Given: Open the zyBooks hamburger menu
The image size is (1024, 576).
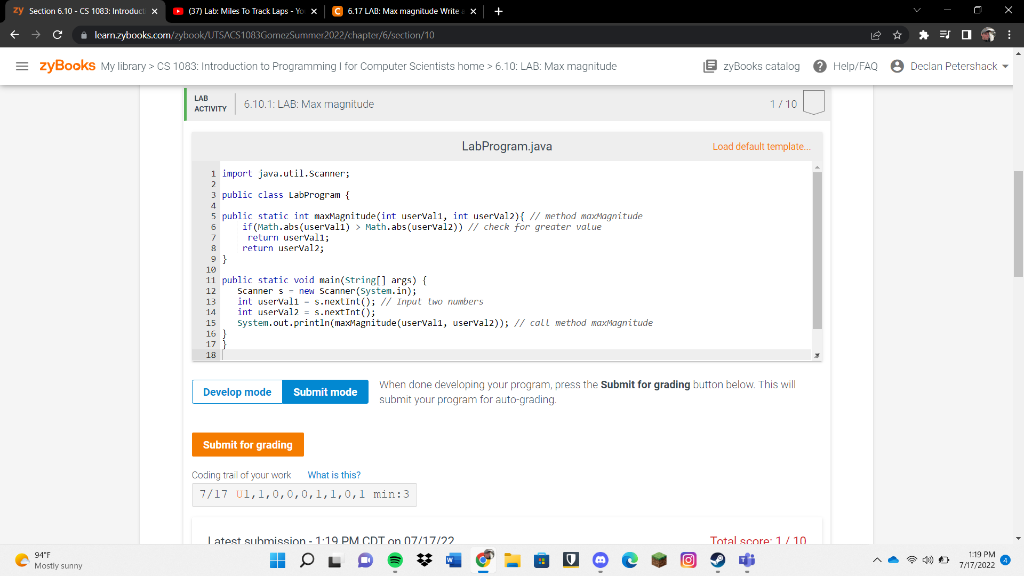Looking at the screenshot, I should point(22,66).
